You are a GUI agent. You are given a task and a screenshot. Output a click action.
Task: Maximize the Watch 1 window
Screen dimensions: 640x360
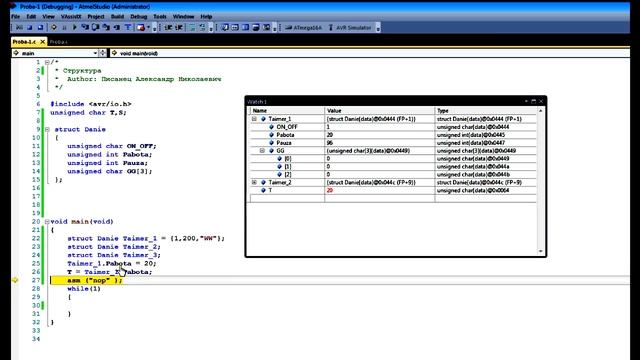[x=533, y=101]
